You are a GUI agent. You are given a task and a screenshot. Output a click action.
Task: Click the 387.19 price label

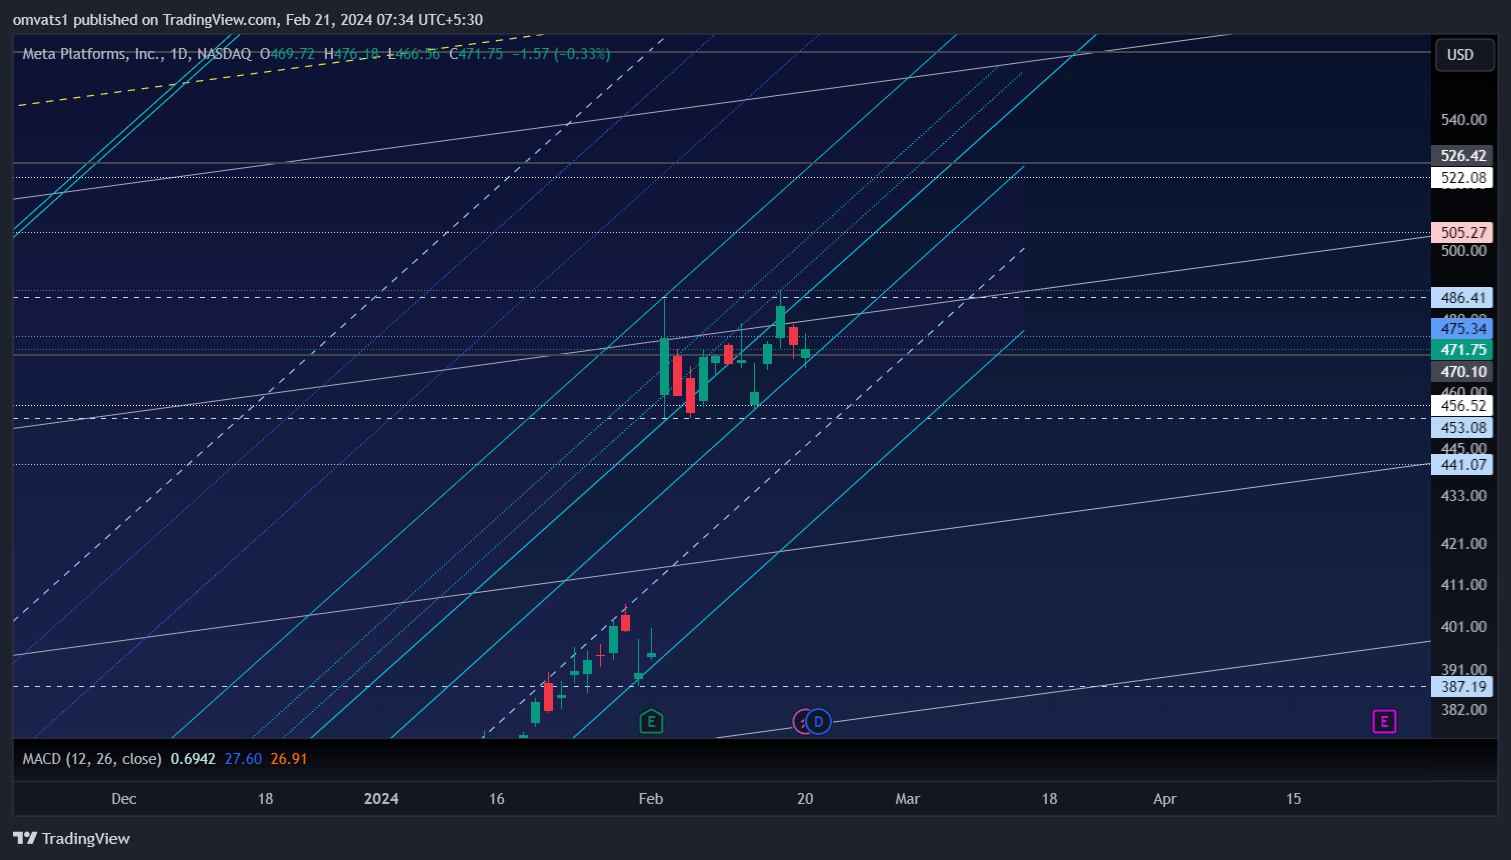pos(1461,687)
